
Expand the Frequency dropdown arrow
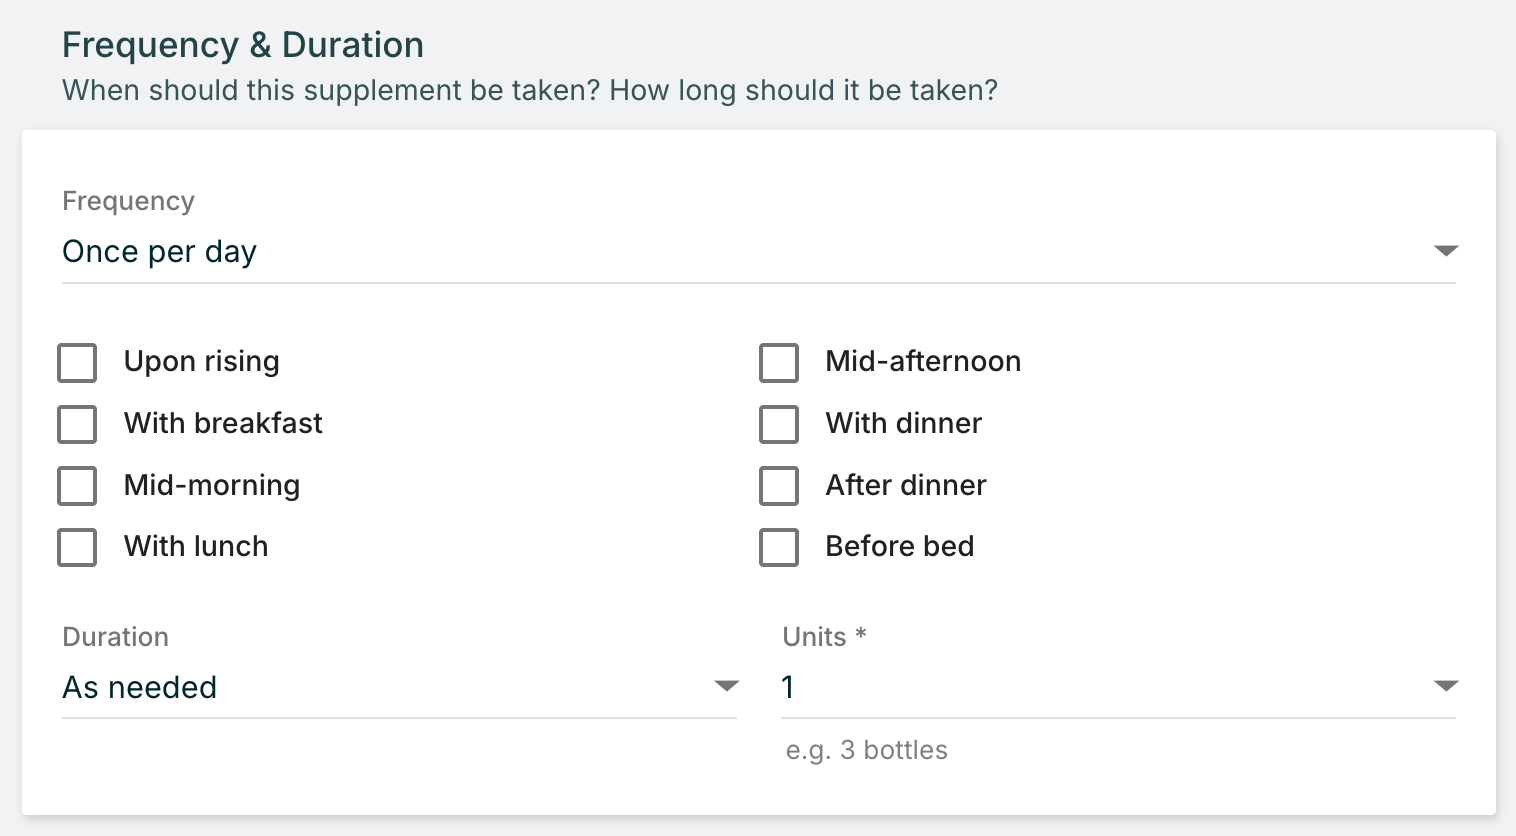point(1445,250)
